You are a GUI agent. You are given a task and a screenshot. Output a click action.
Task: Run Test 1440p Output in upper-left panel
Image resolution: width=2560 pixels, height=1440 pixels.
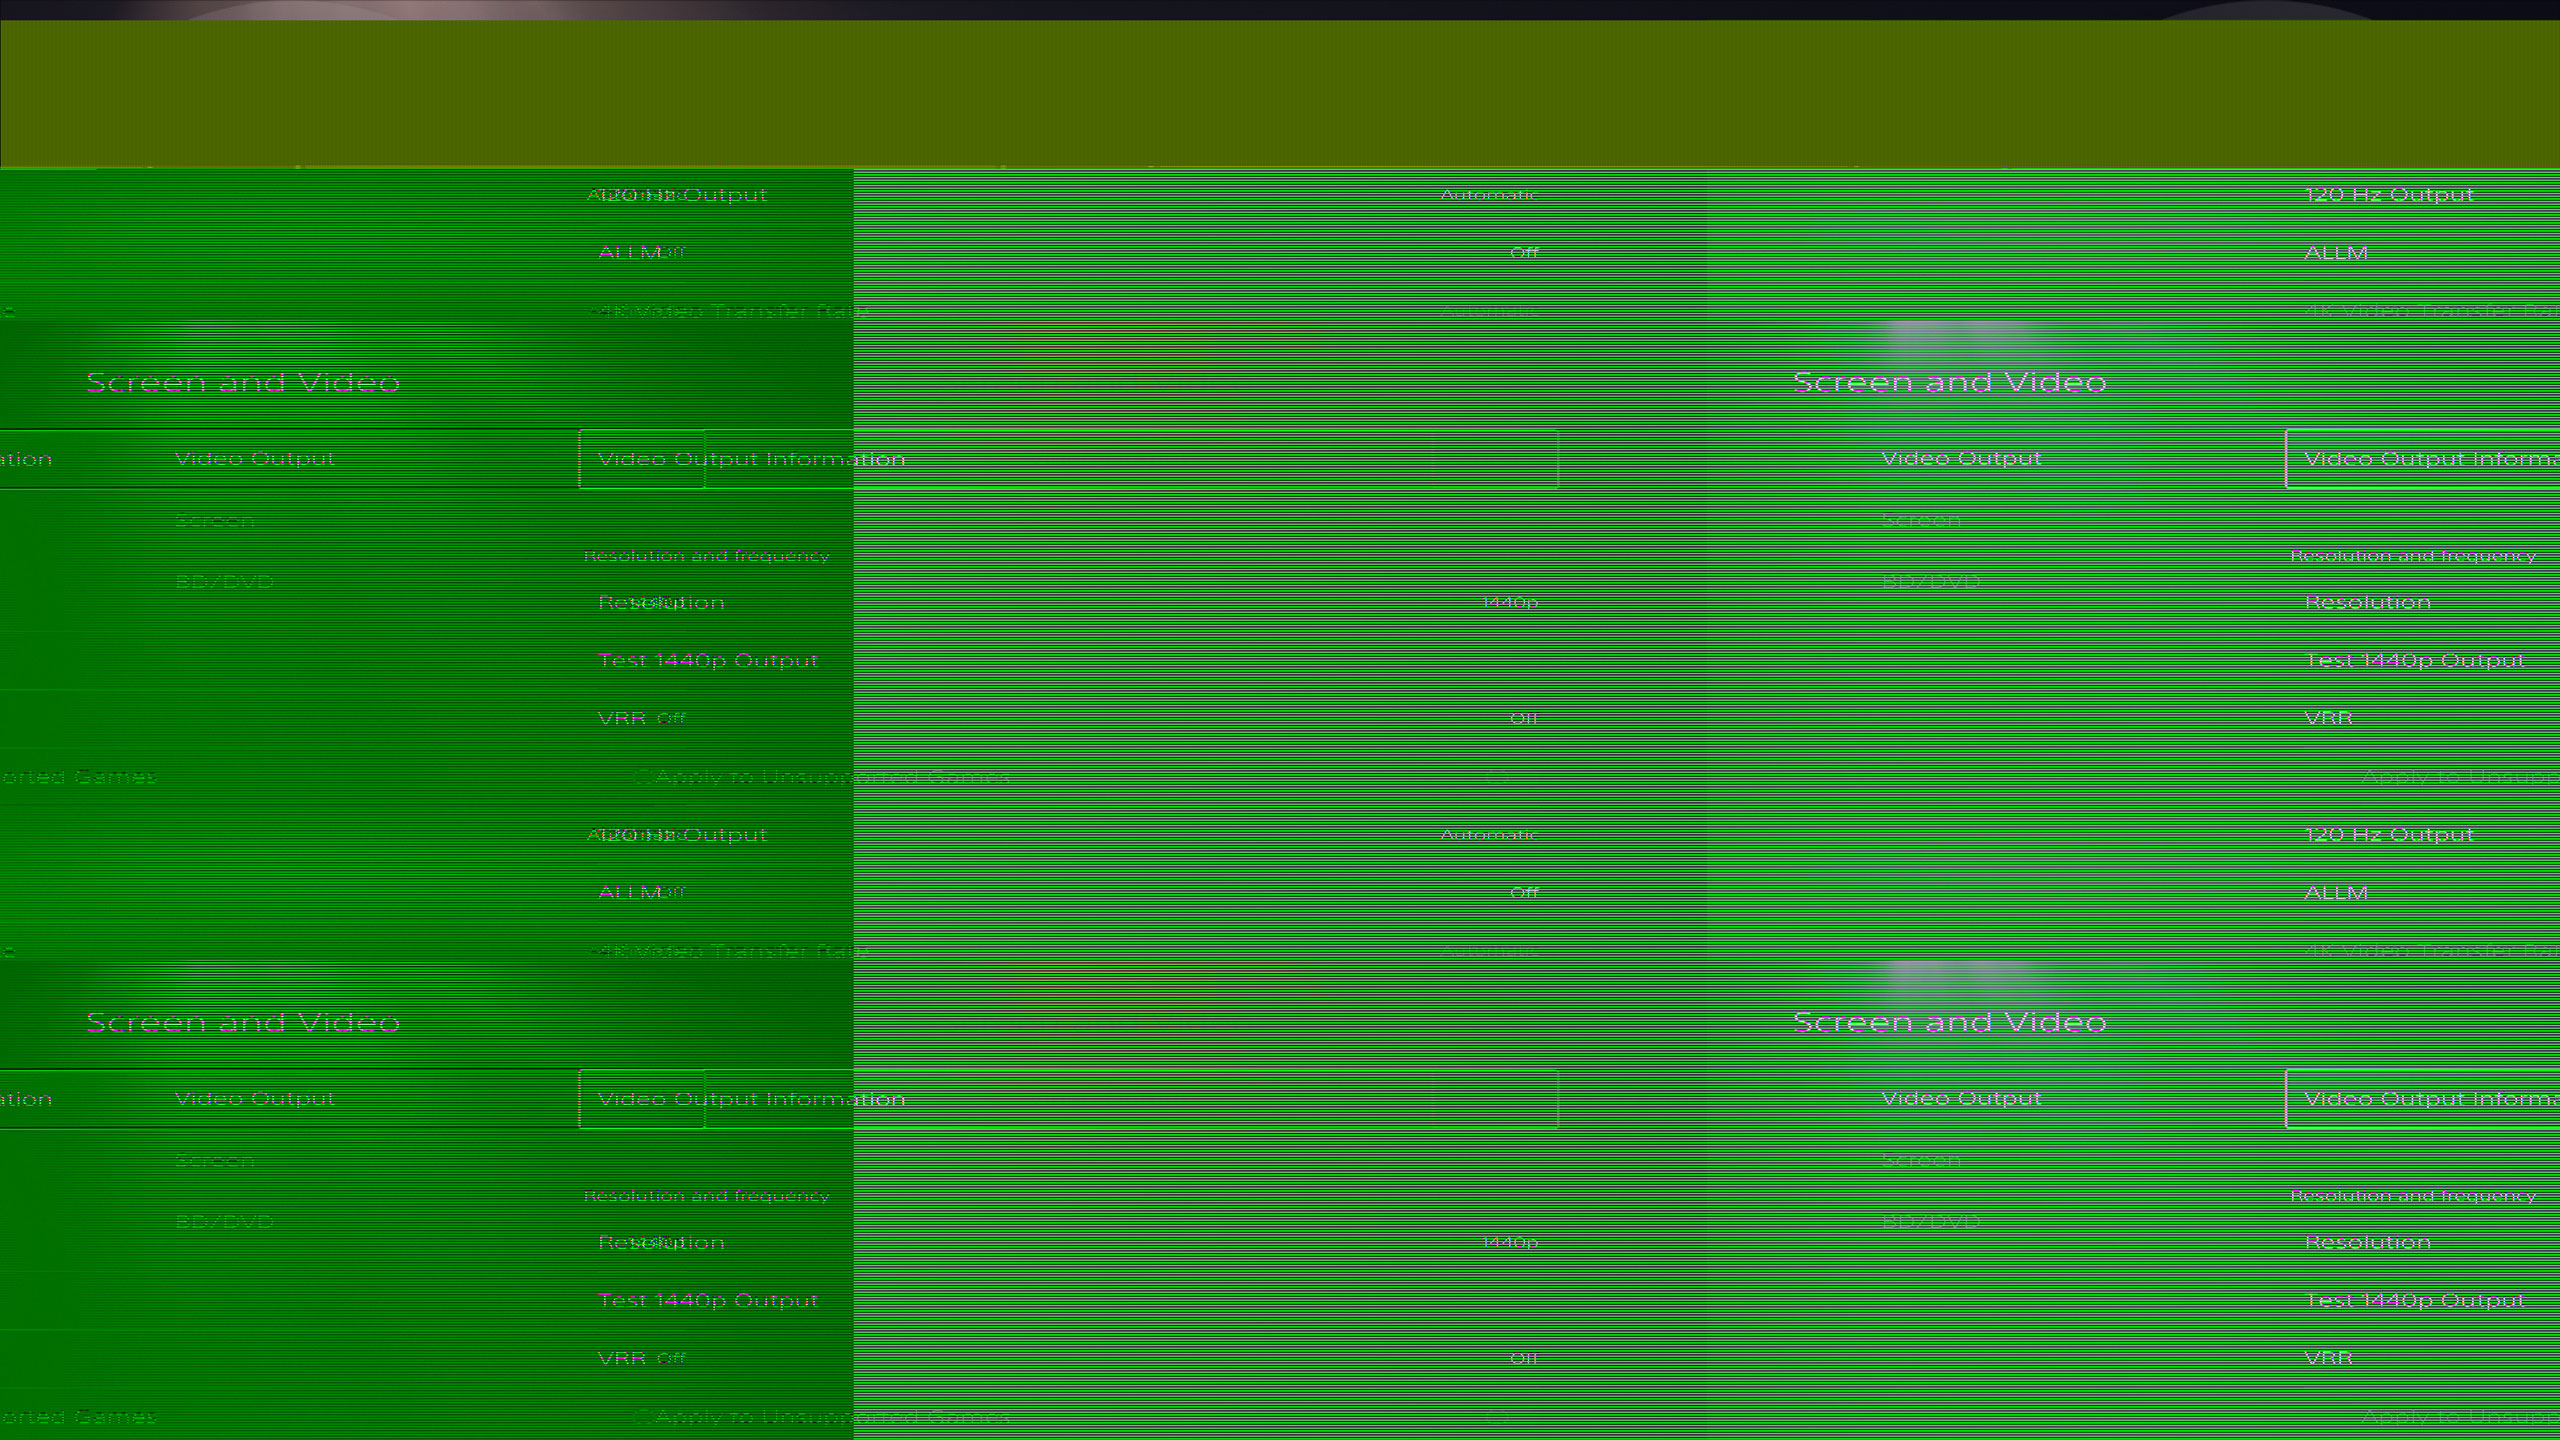(x=707, y=661)
